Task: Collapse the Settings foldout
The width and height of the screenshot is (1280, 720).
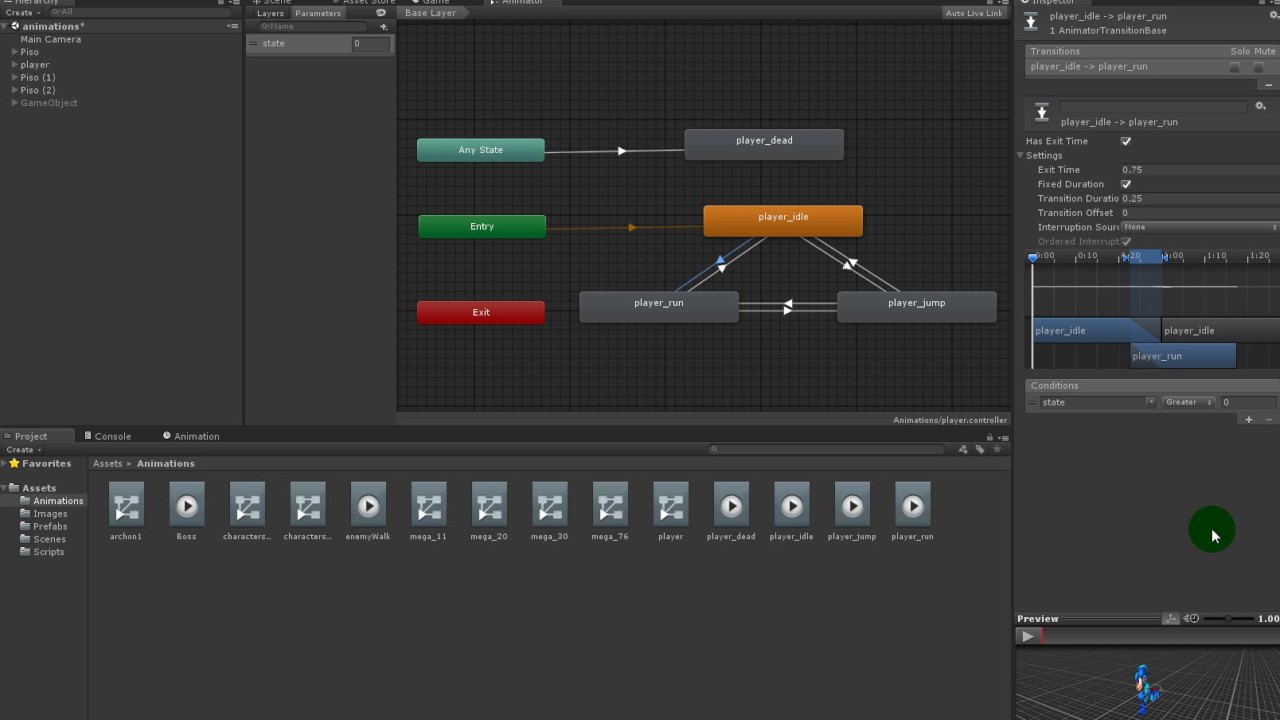Action: (1021, 155)
